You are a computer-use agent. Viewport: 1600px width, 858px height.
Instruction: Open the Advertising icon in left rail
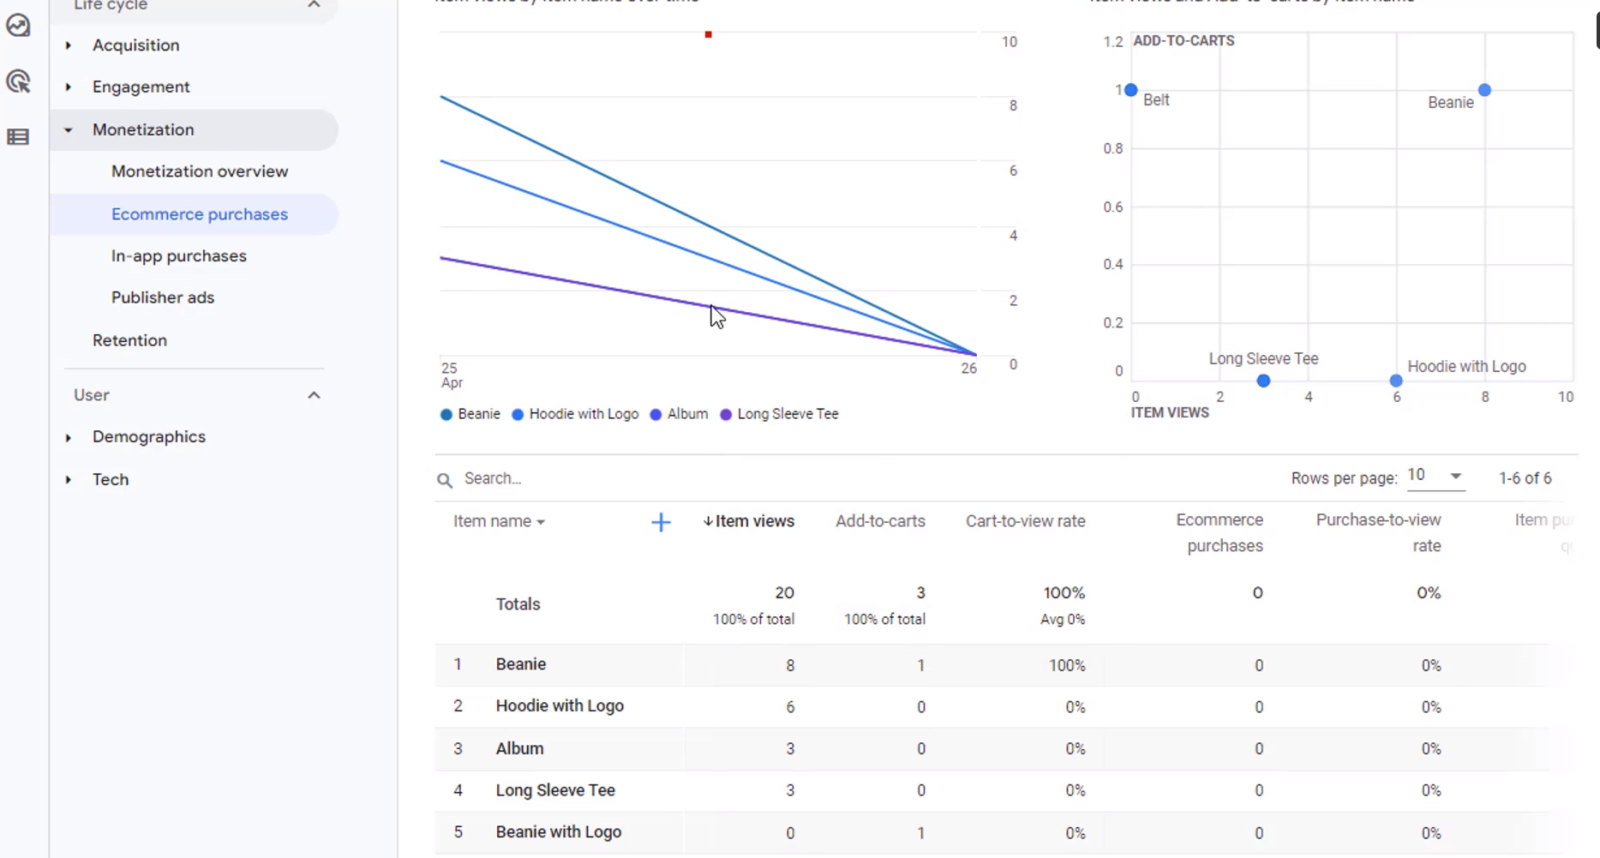click(18, 81)
